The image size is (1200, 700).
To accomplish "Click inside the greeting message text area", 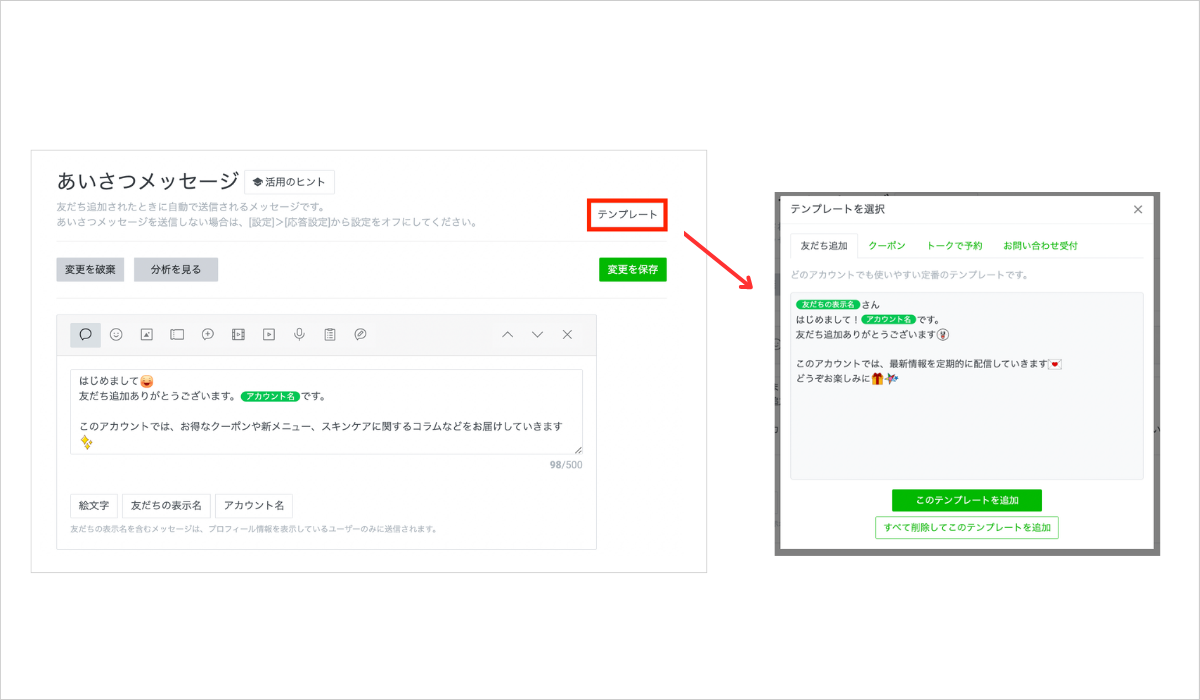I will [x=326, y=412].
